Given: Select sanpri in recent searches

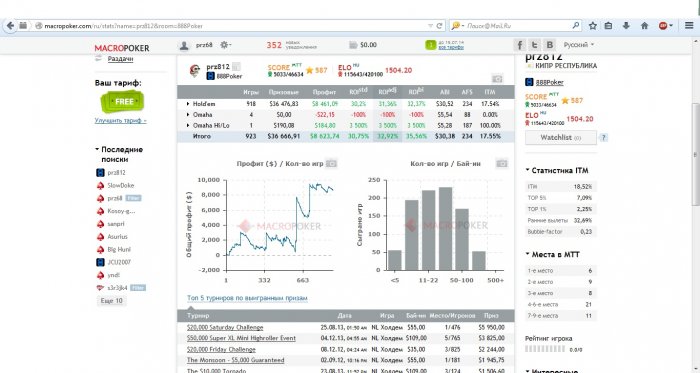Looking at the screenshot, I should [x=116, y=224].
